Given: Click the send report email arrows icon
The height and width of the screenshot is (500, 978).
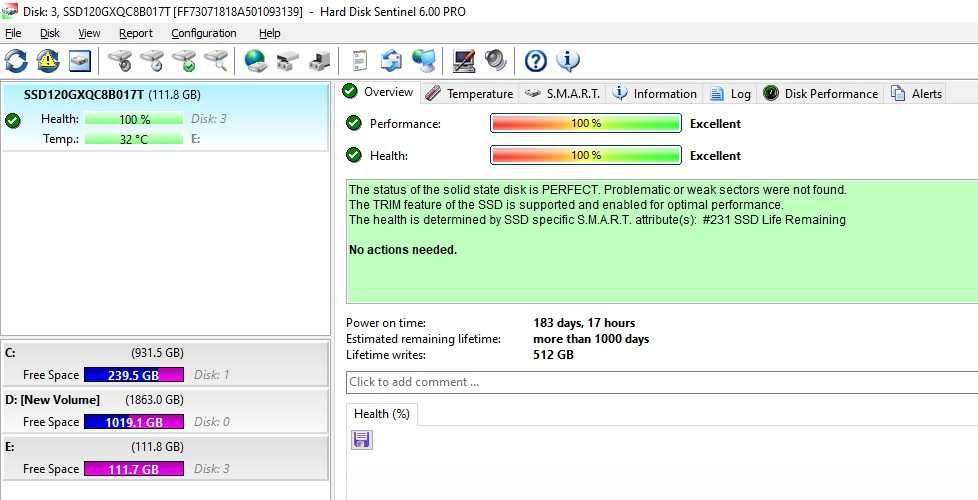Looking at the screenshot, I should tap(392, 61).
